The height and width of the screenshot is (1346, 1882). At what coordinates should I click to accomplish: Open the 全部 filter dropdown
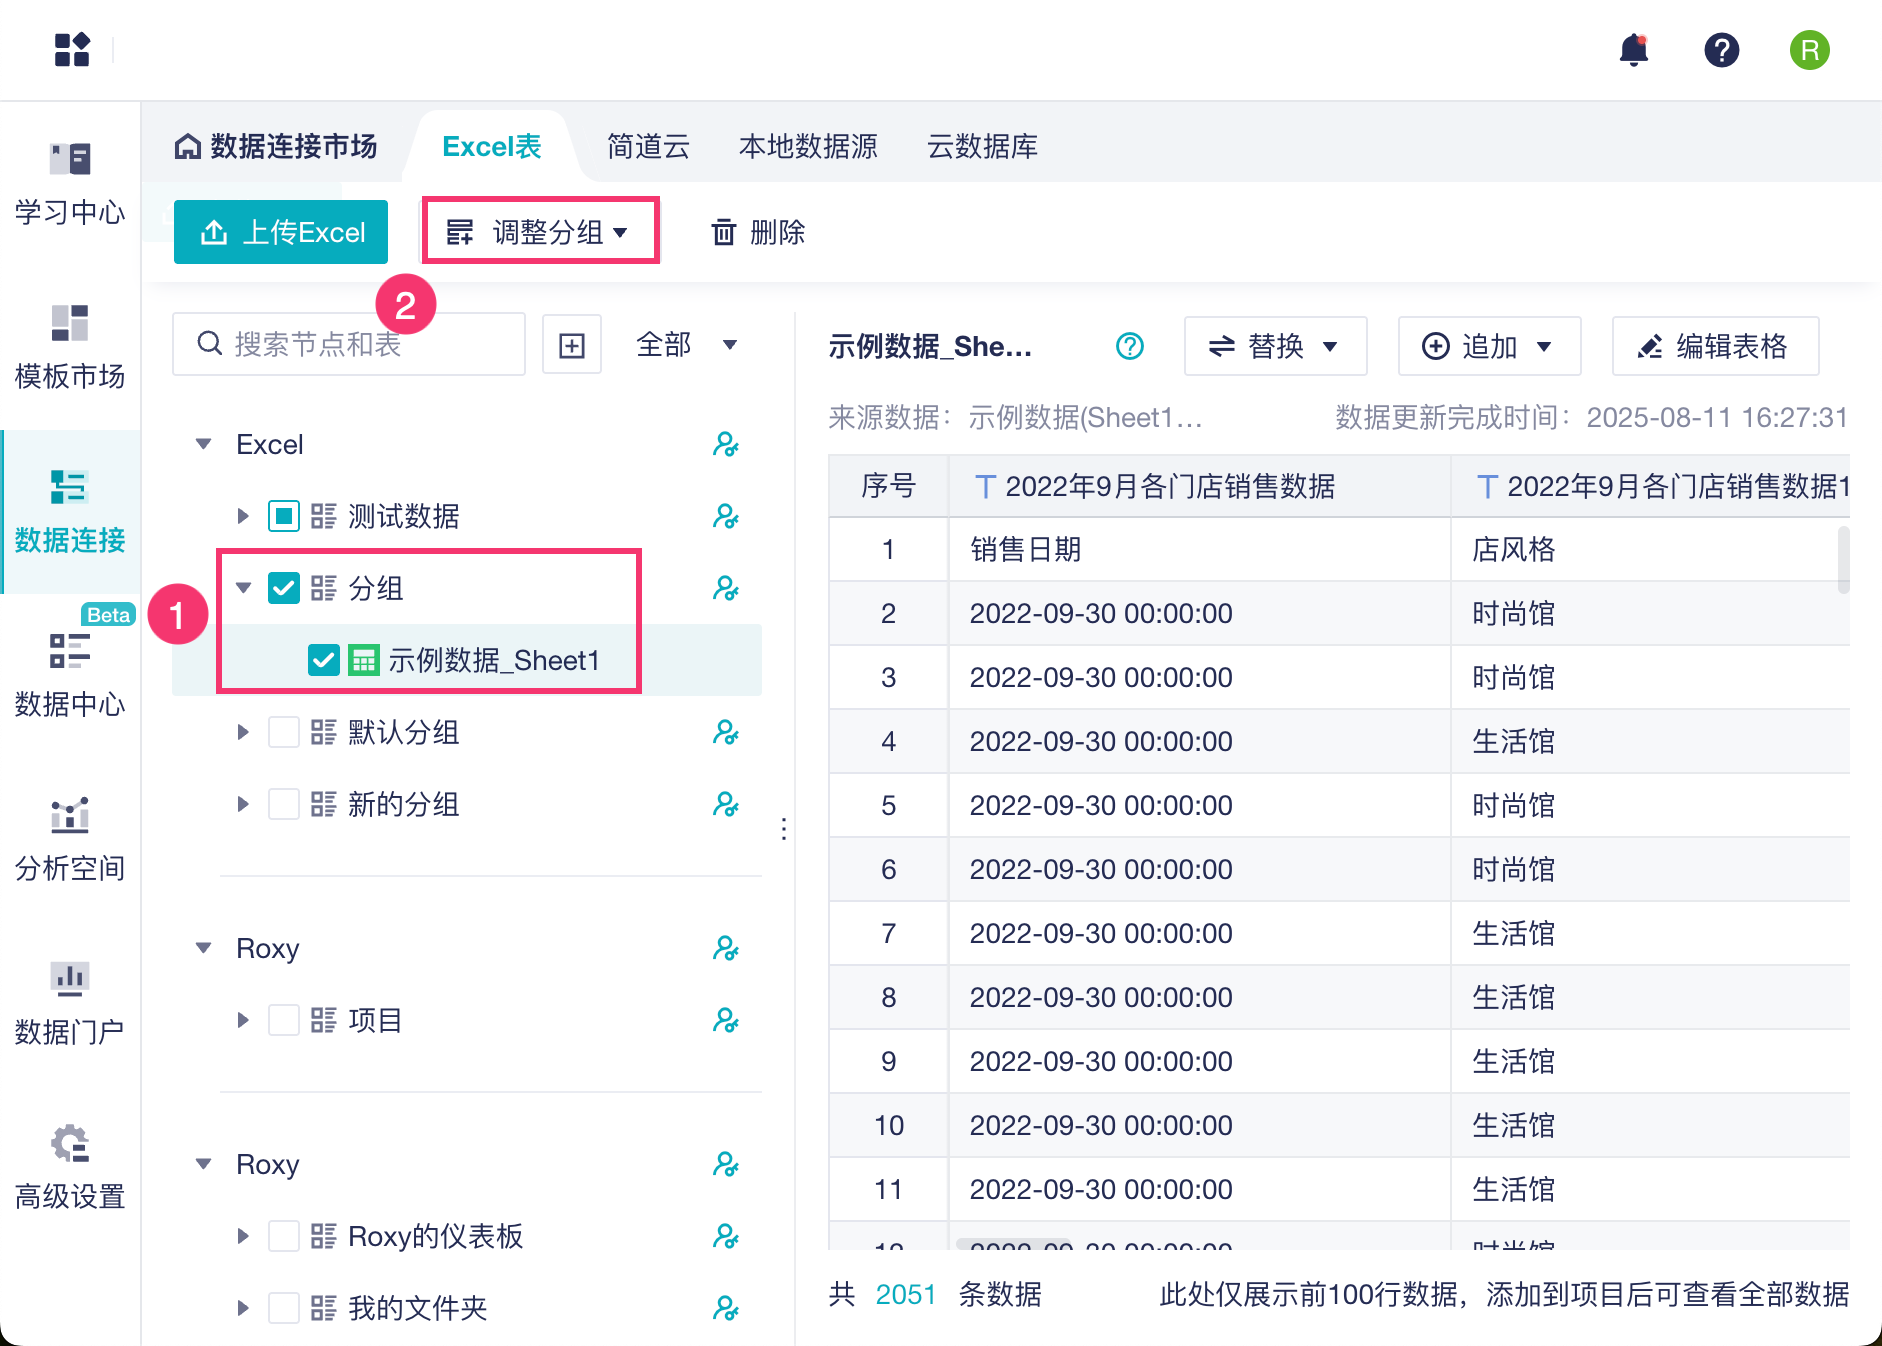pyautogui.click(x=686, y=345)
